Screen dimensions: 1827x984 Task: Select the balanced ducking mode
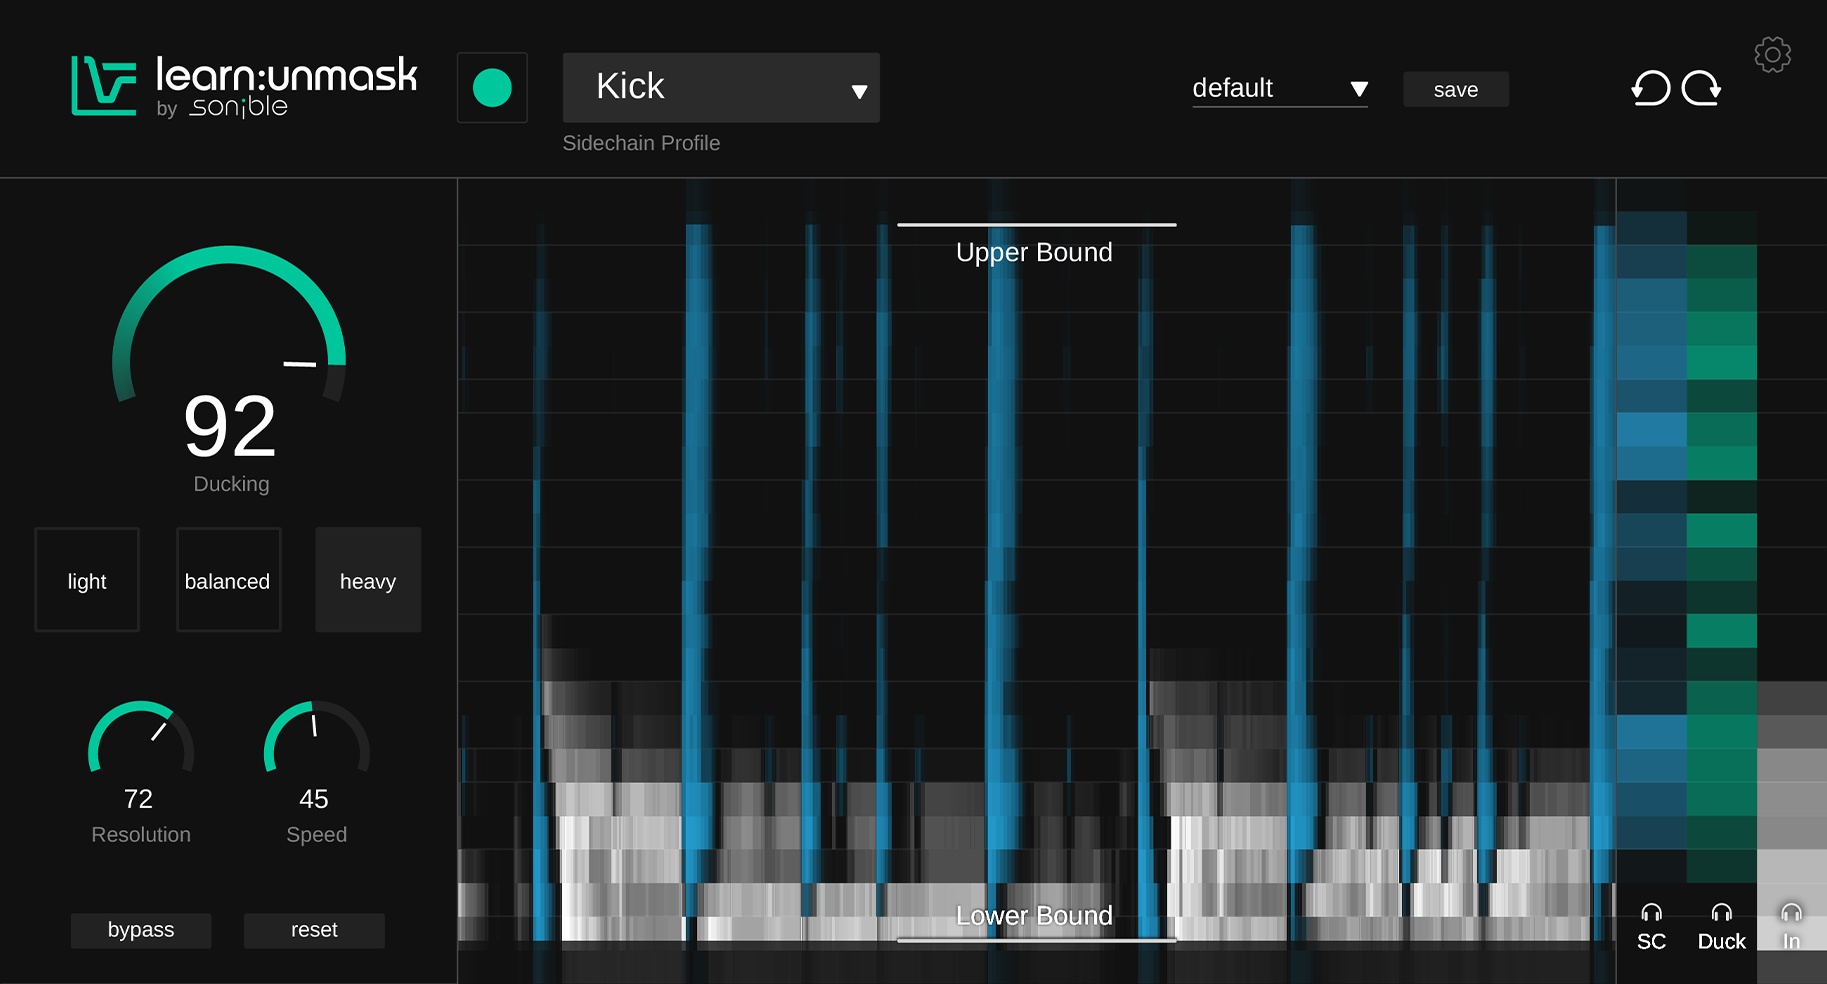(x=228, y=580)
